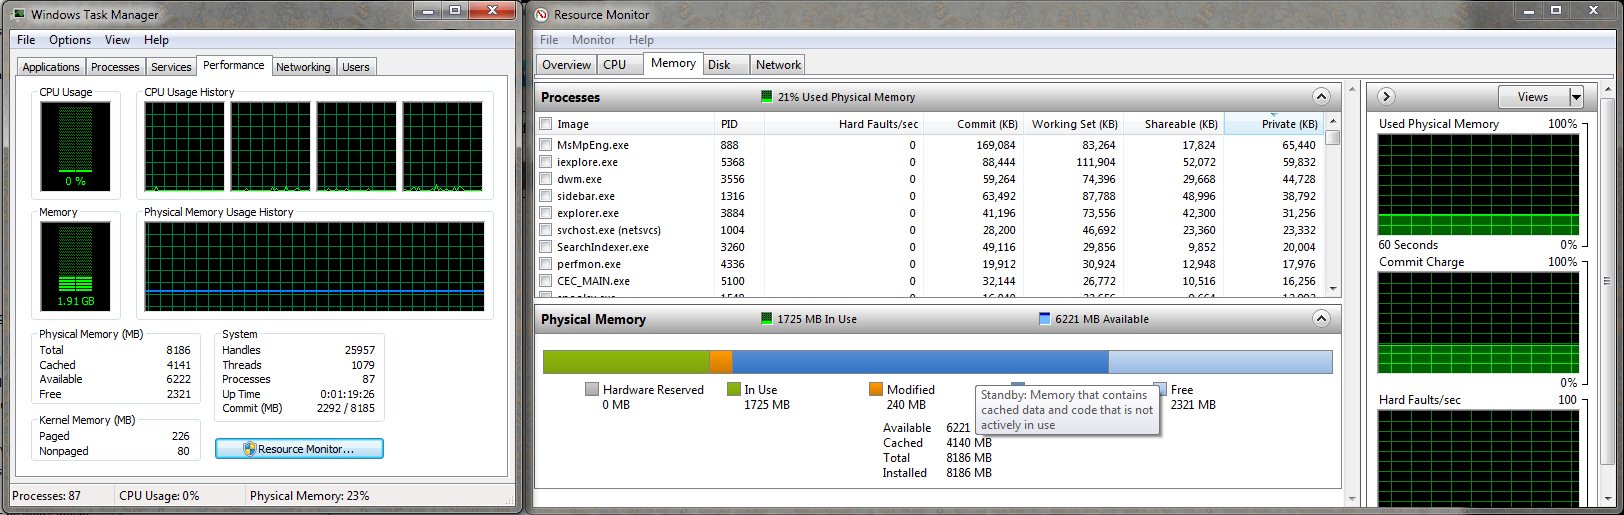Click the CPU Usage gauge in Task Manager

(76, 146)
